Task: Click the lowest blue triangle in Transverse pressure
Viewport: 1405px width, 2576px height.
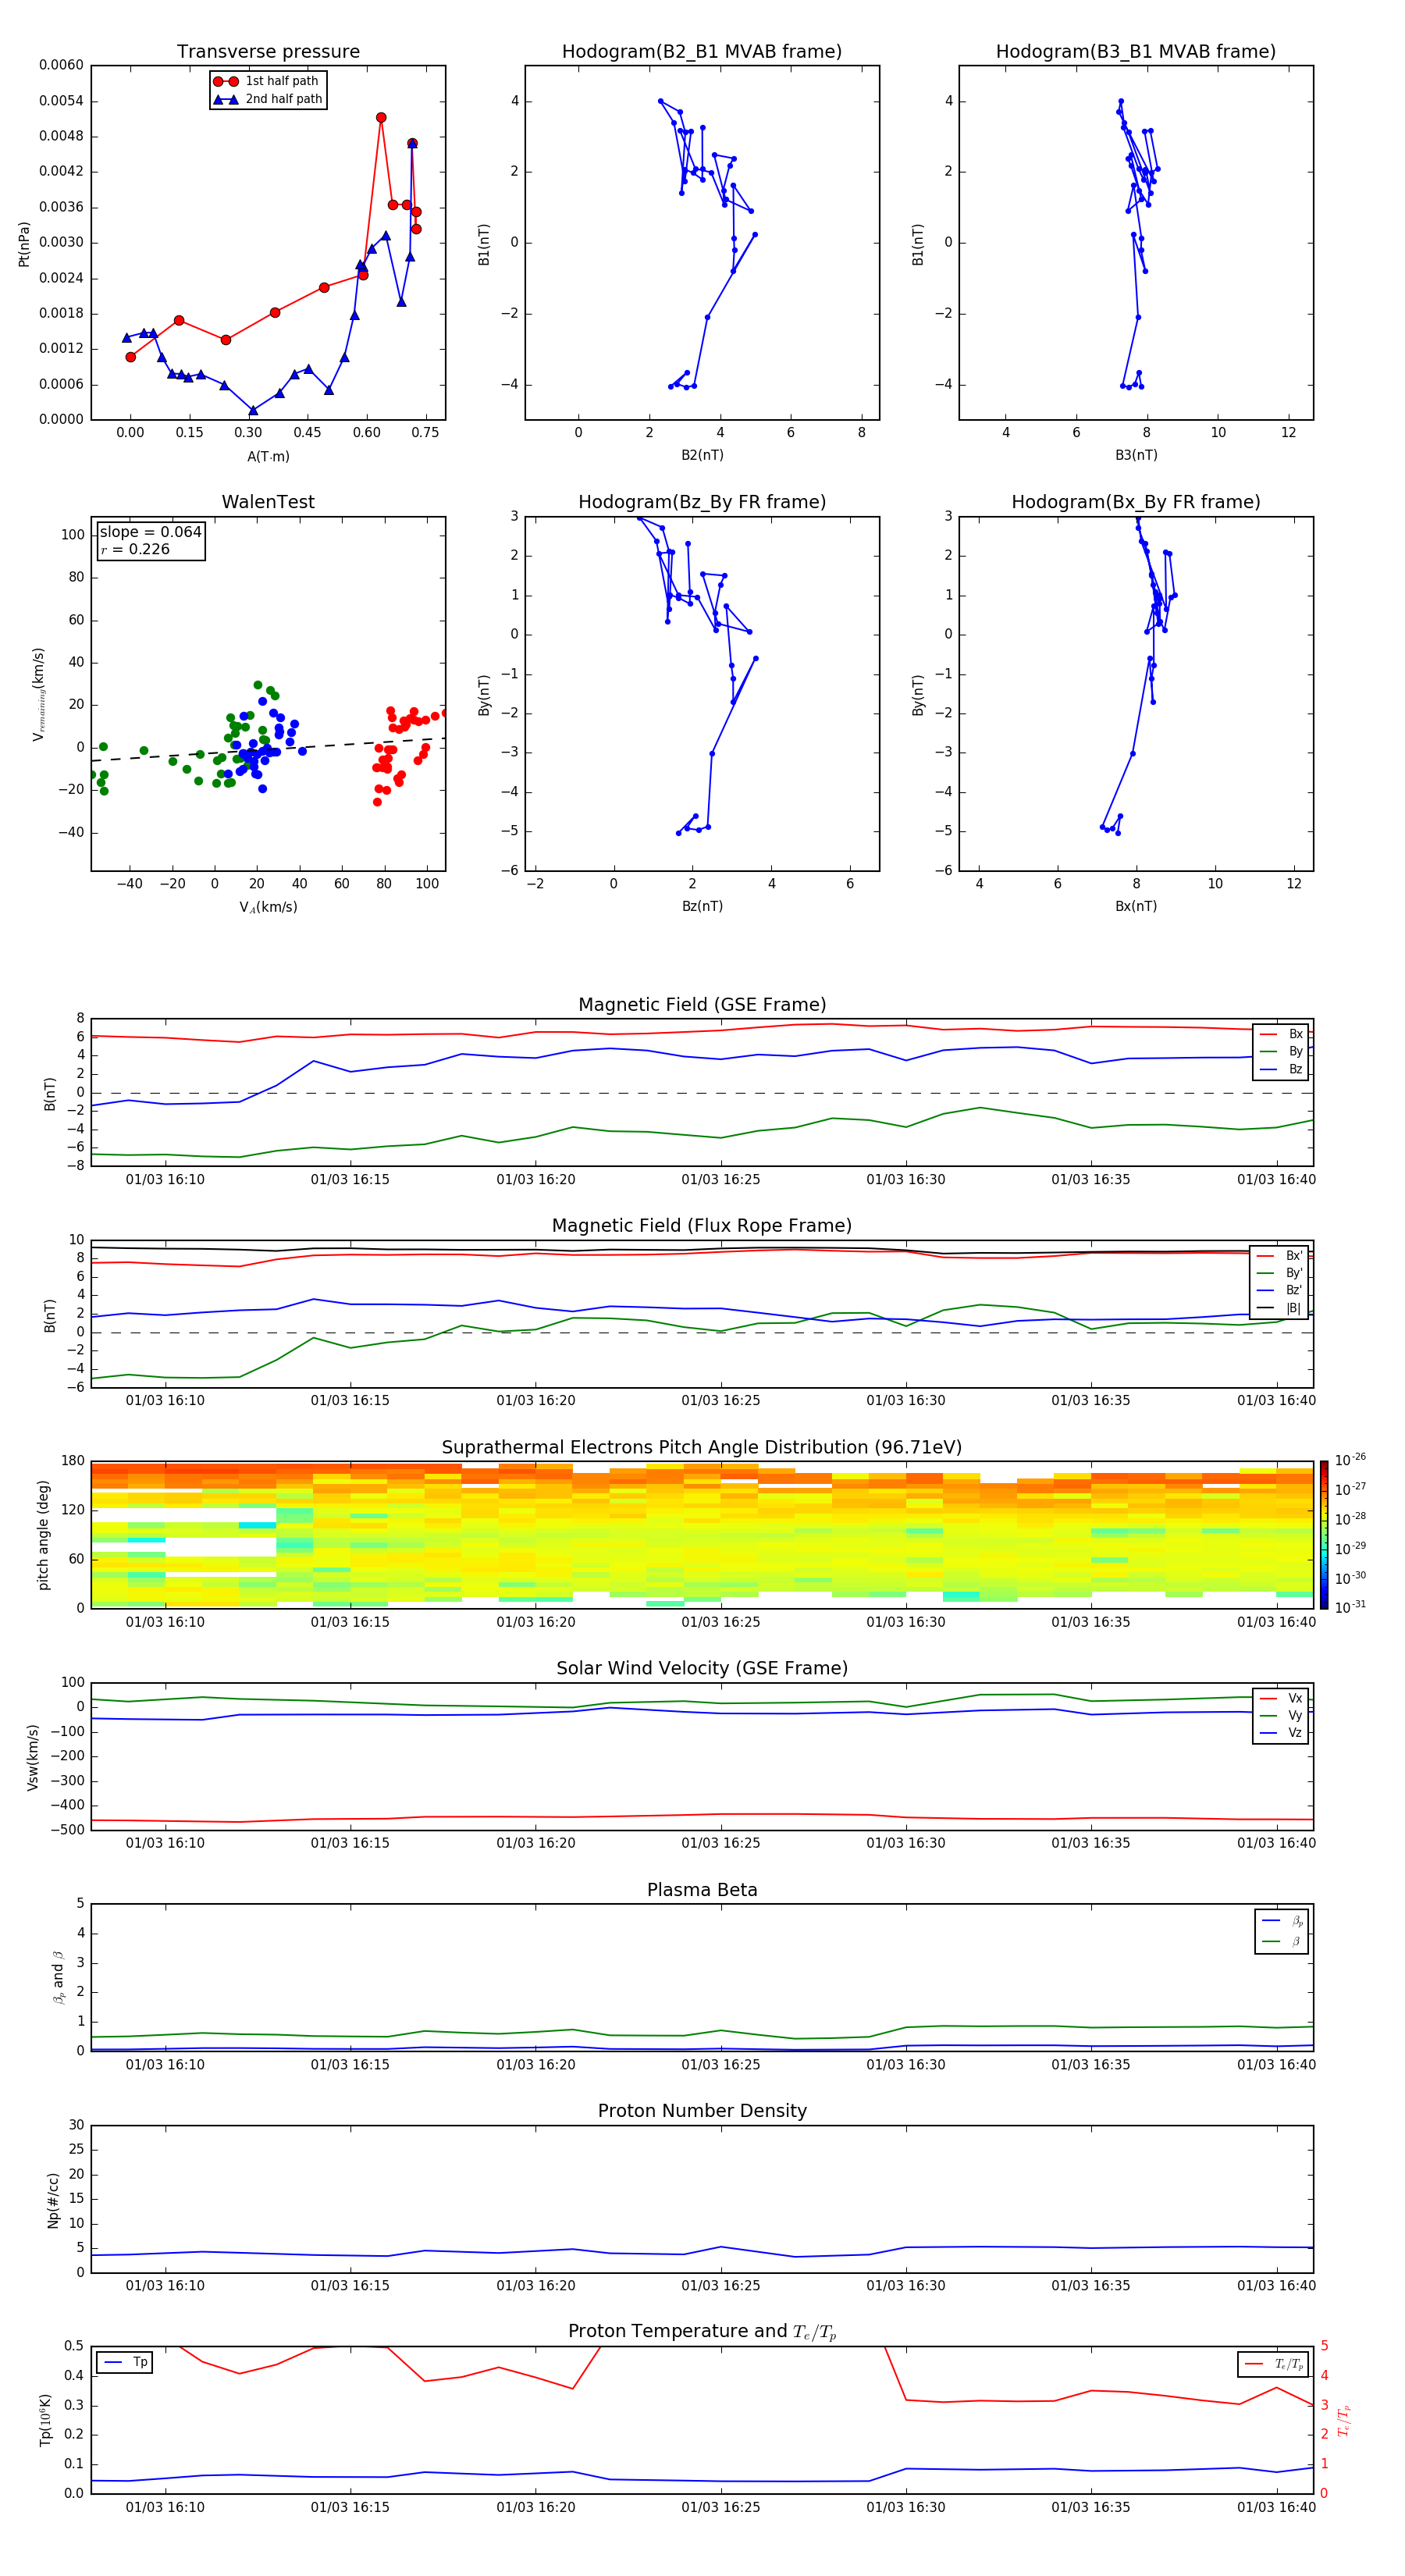Action: pos(253,410)
